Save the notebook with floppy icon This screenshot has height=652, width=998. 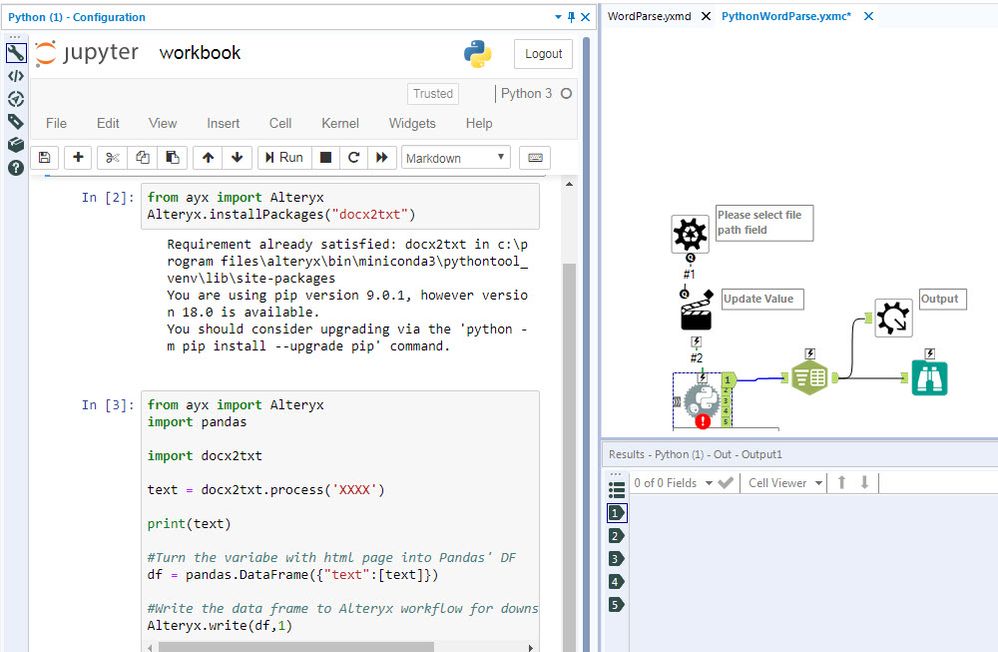coord(45,157)
